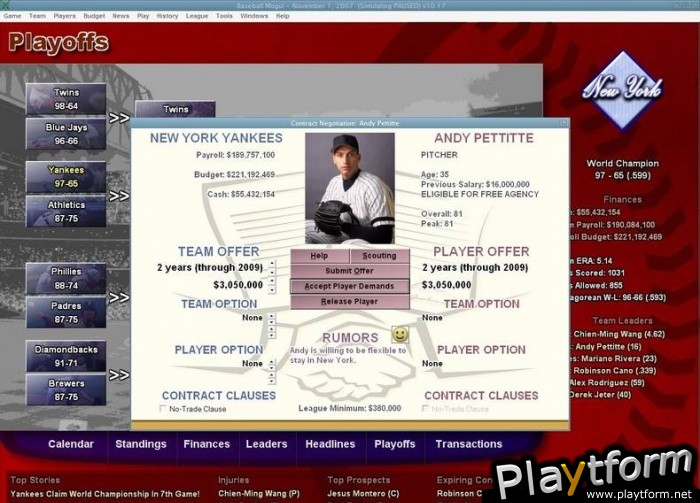
Task: Switch to the Finances tab
Action: [x=207, y=444]
